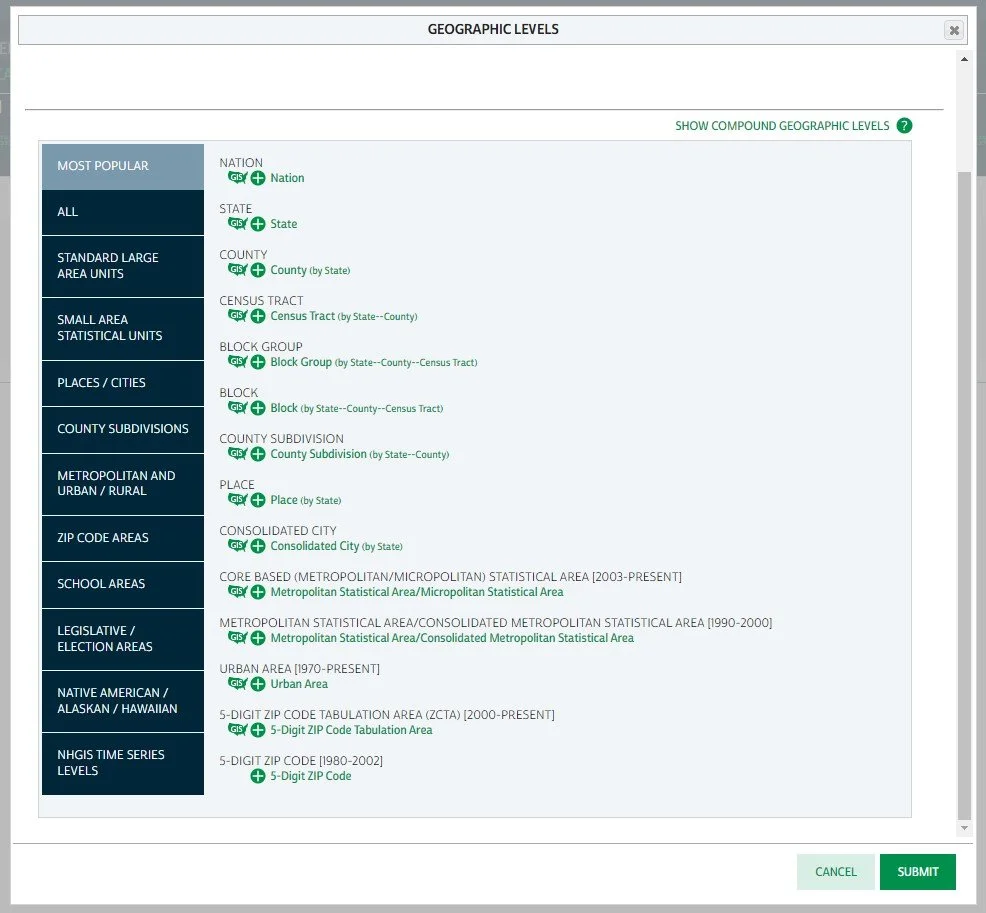Click GIS icon beside Block (by State--County--Census Tract)

pyautogui.click(x=237, y=407)
